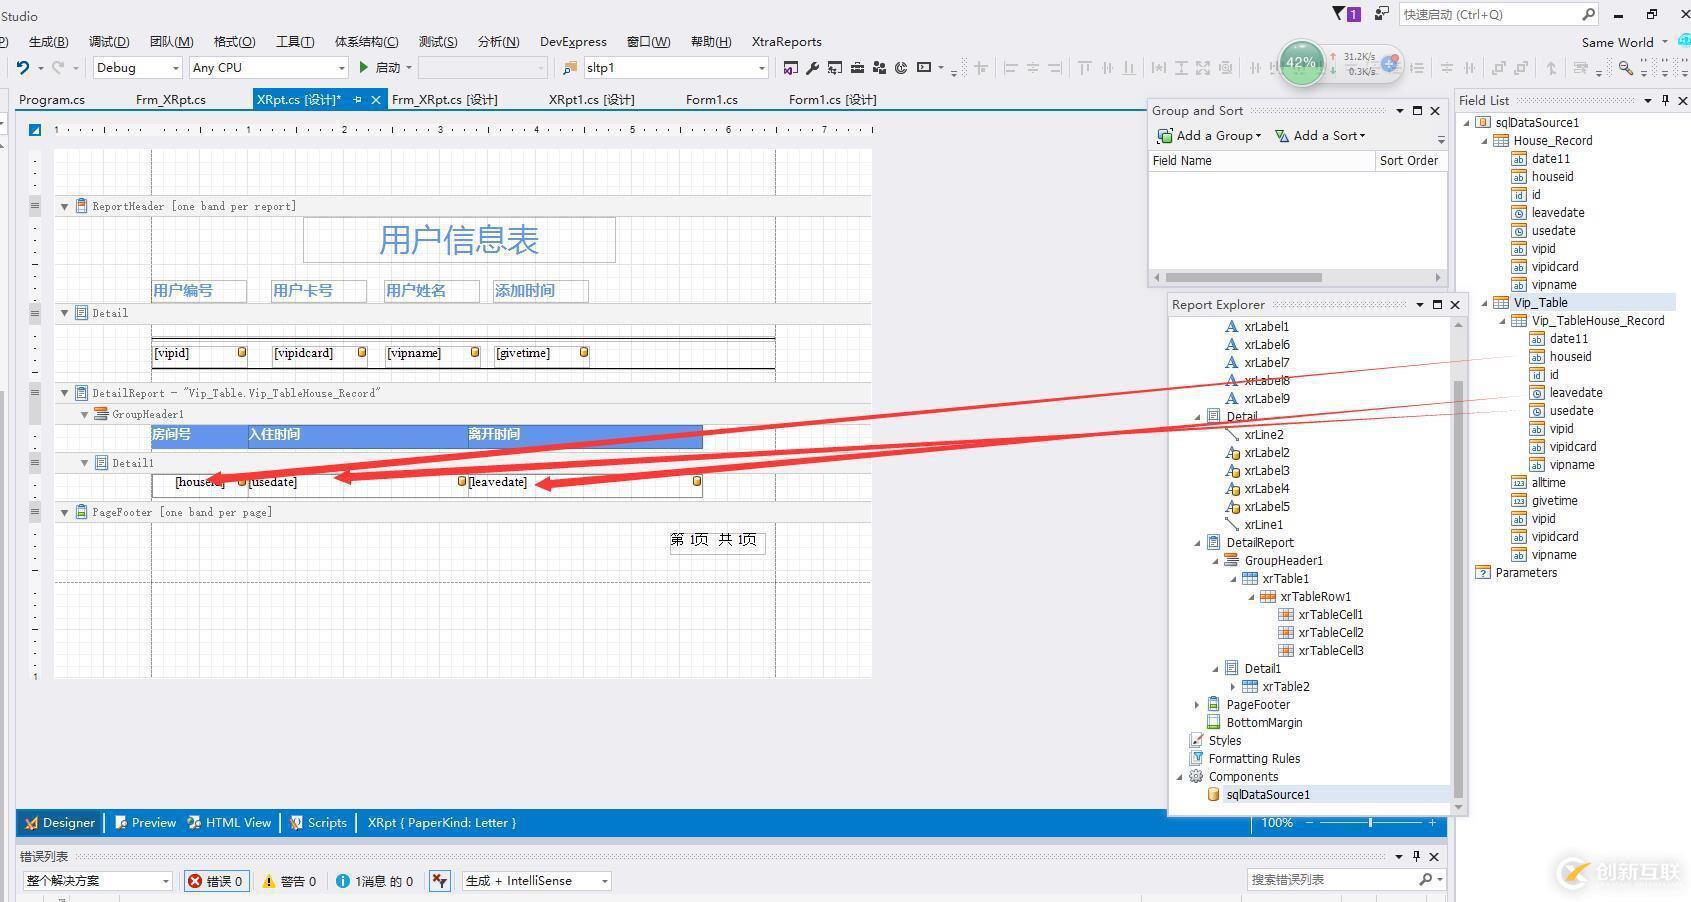1691x902 pixels.
Task: Expand the PageFooter node in Report Explorer
Action: pyautogui.click(x=1197, y=705)
